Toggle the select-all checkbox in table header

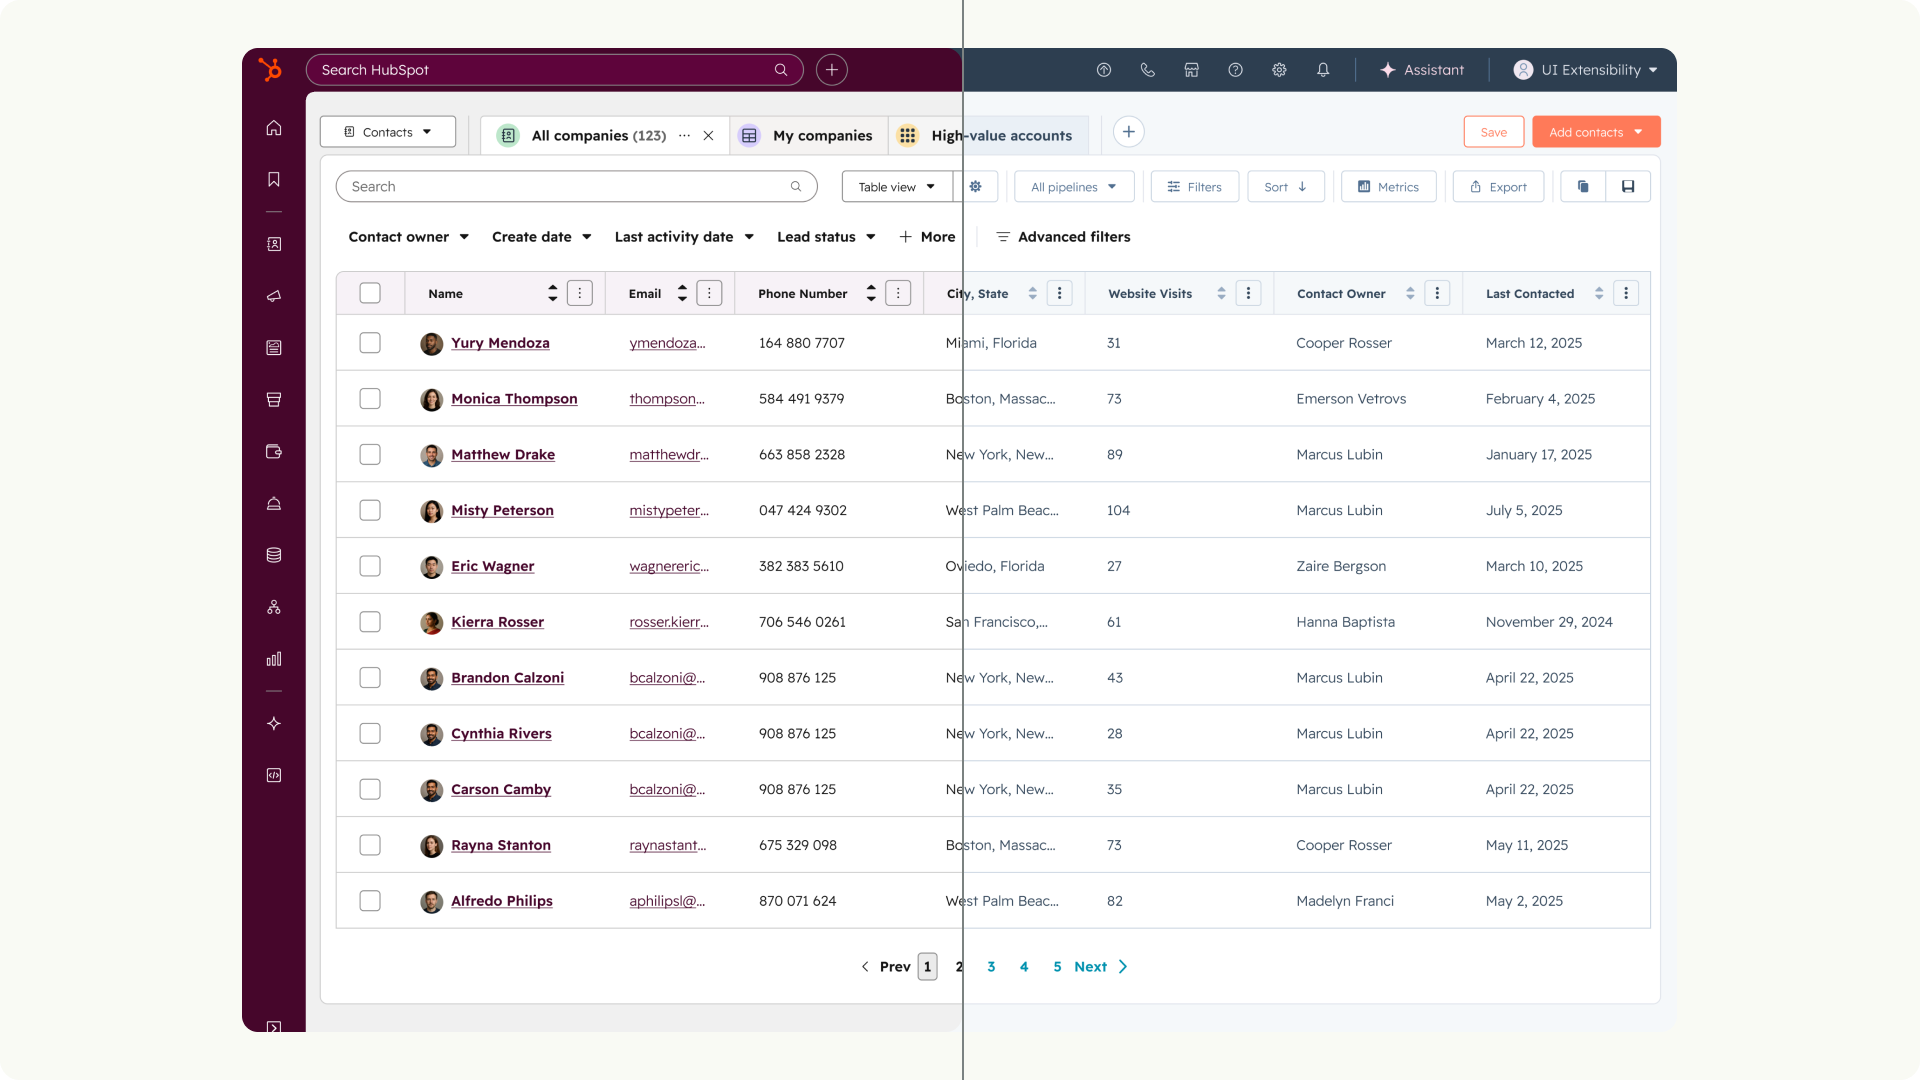tap(370, 293)
